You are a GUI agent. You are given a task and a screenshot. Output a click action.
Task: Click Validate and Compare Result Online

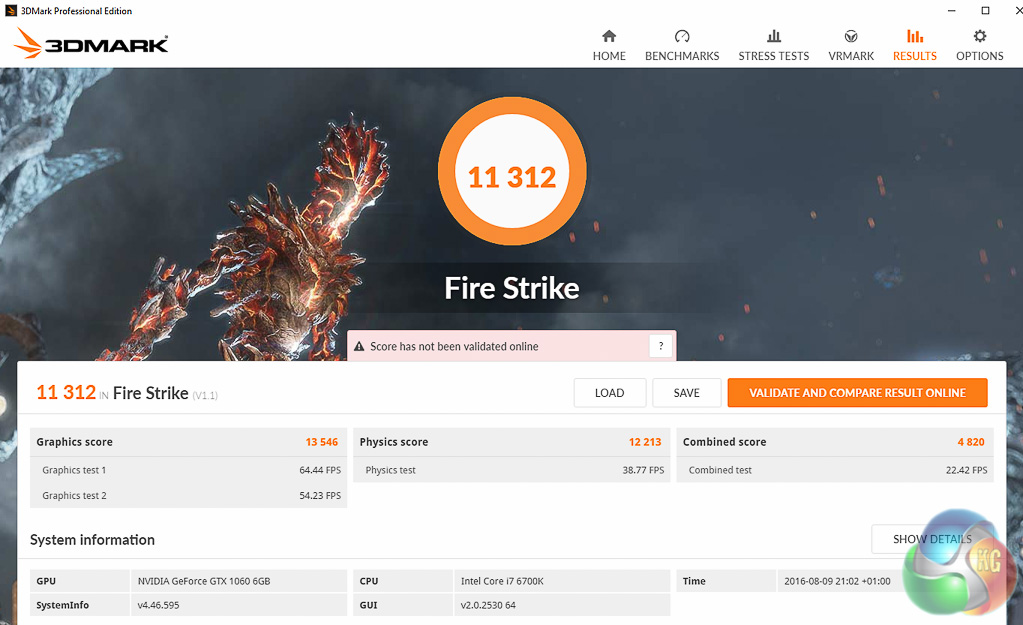coord(857,393)
